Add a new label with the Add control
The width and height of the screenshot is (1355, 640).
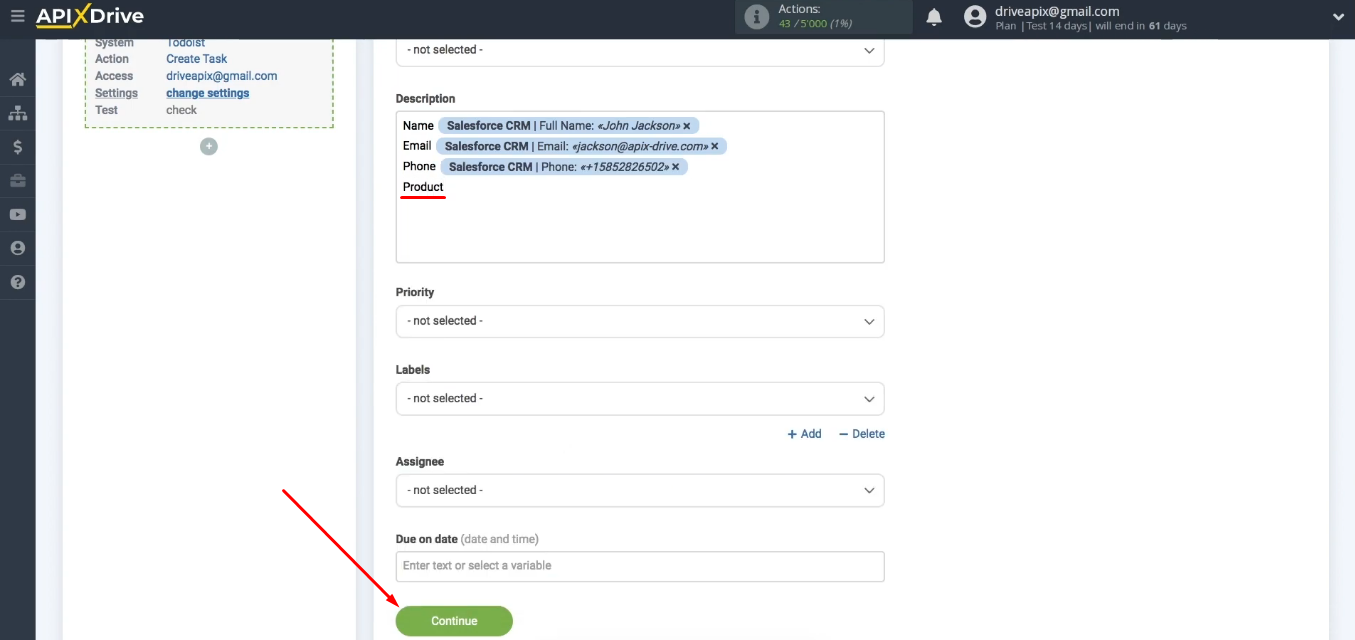tap(804, 433)
